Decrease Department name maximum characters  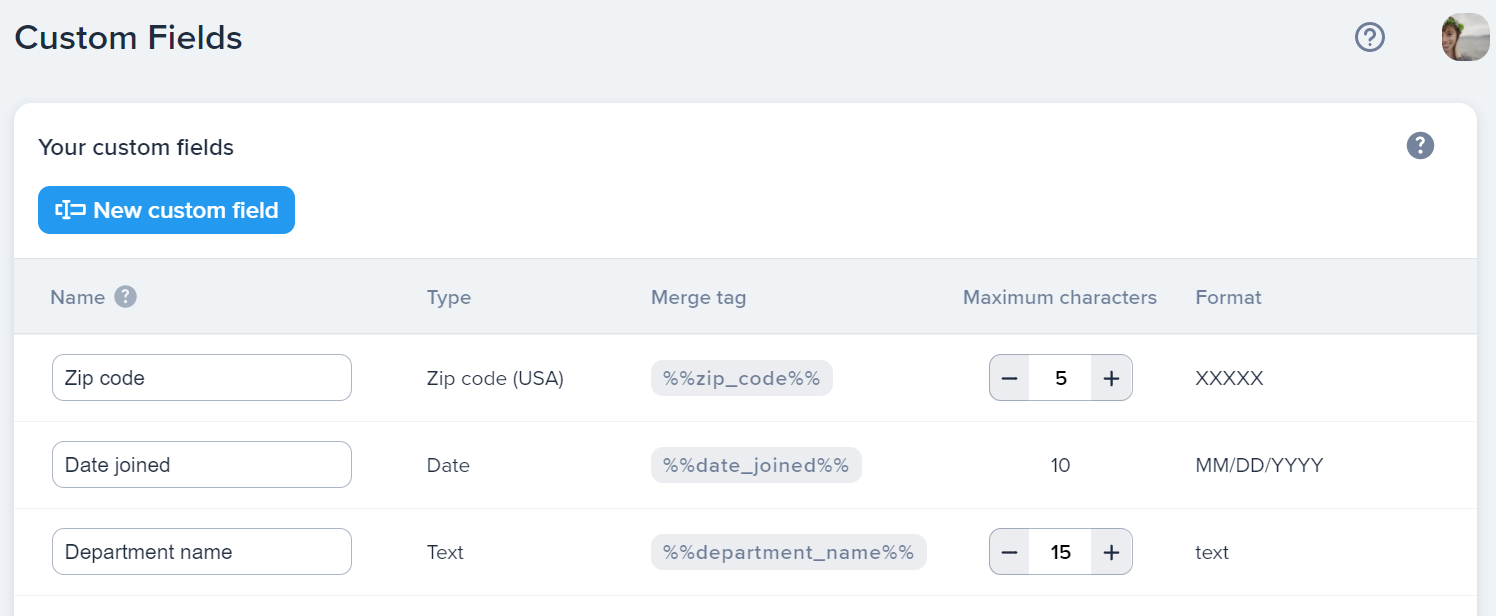click(1009, 552)
